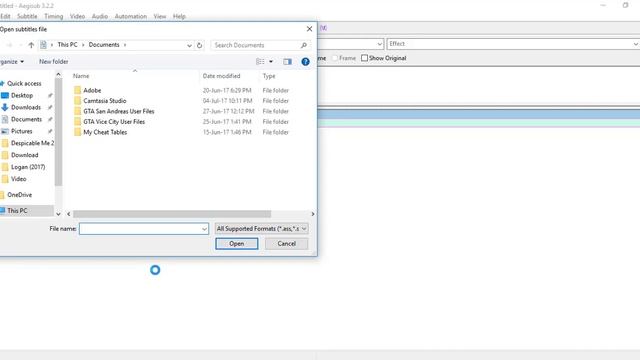Open the Timing menu
This screenshot has height=360, width=640.
pyautogui.click(x=53, y=16)
